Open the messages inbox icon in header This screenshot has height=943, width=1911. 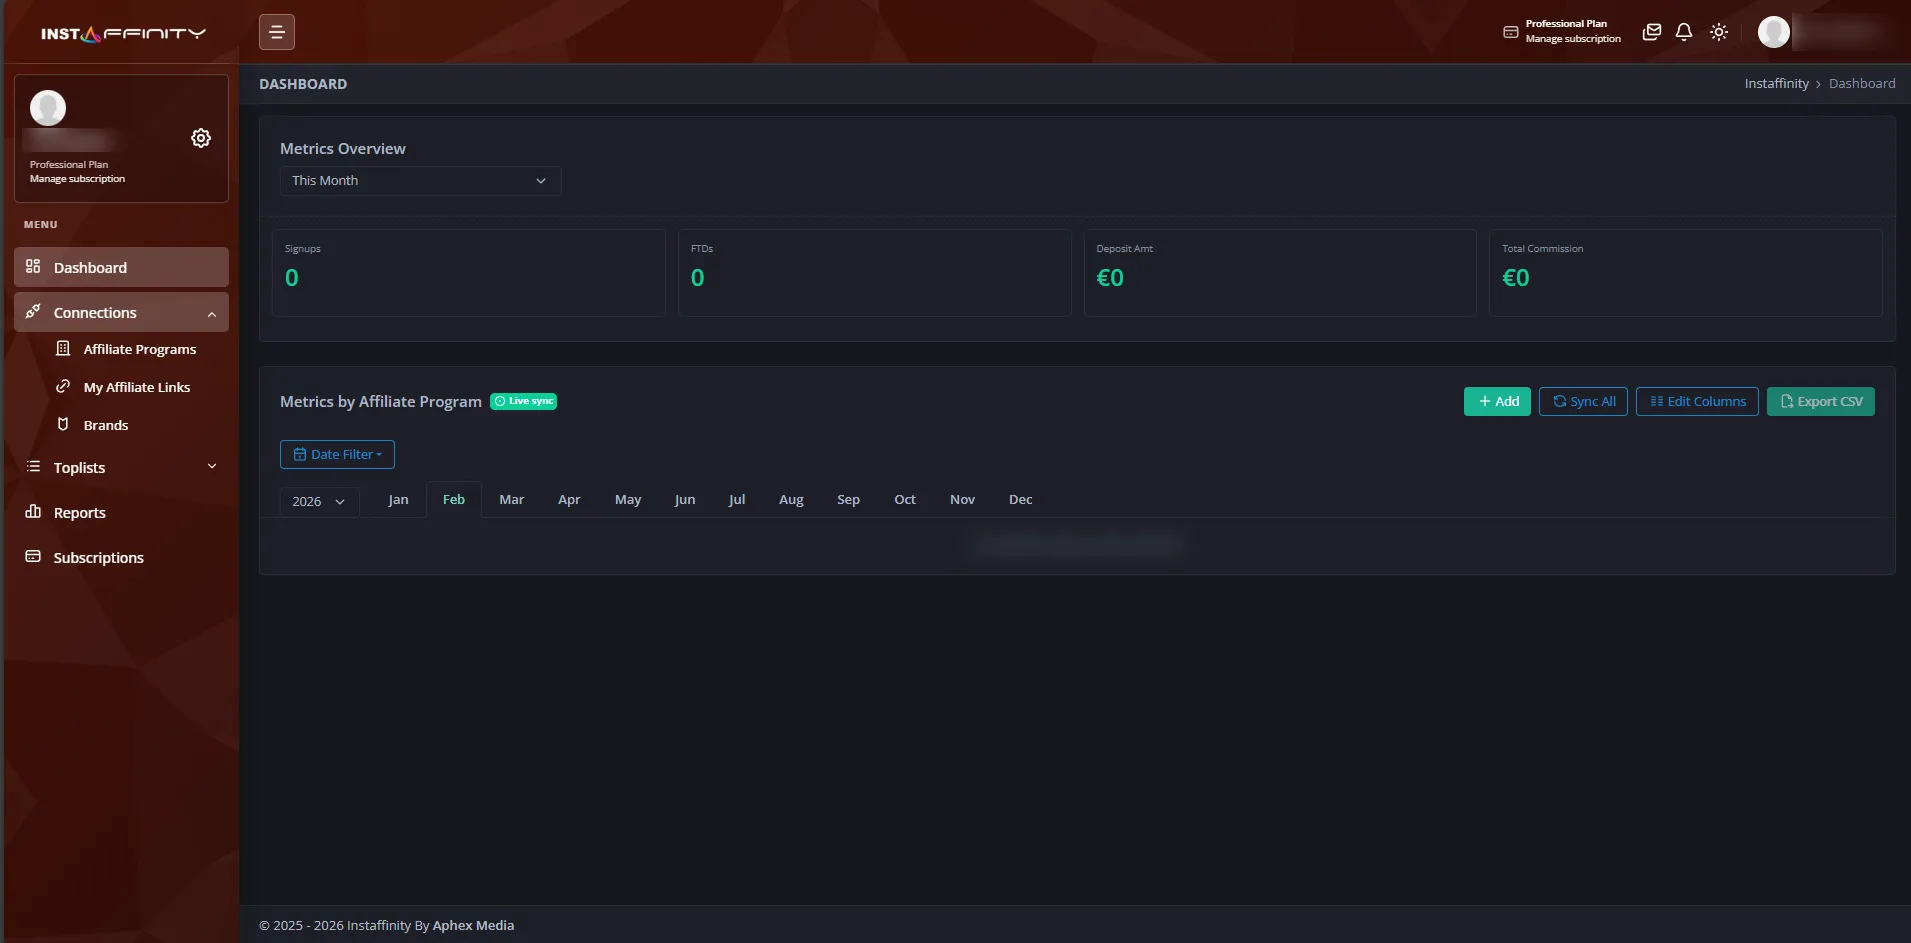click(x=1651, y=32)
